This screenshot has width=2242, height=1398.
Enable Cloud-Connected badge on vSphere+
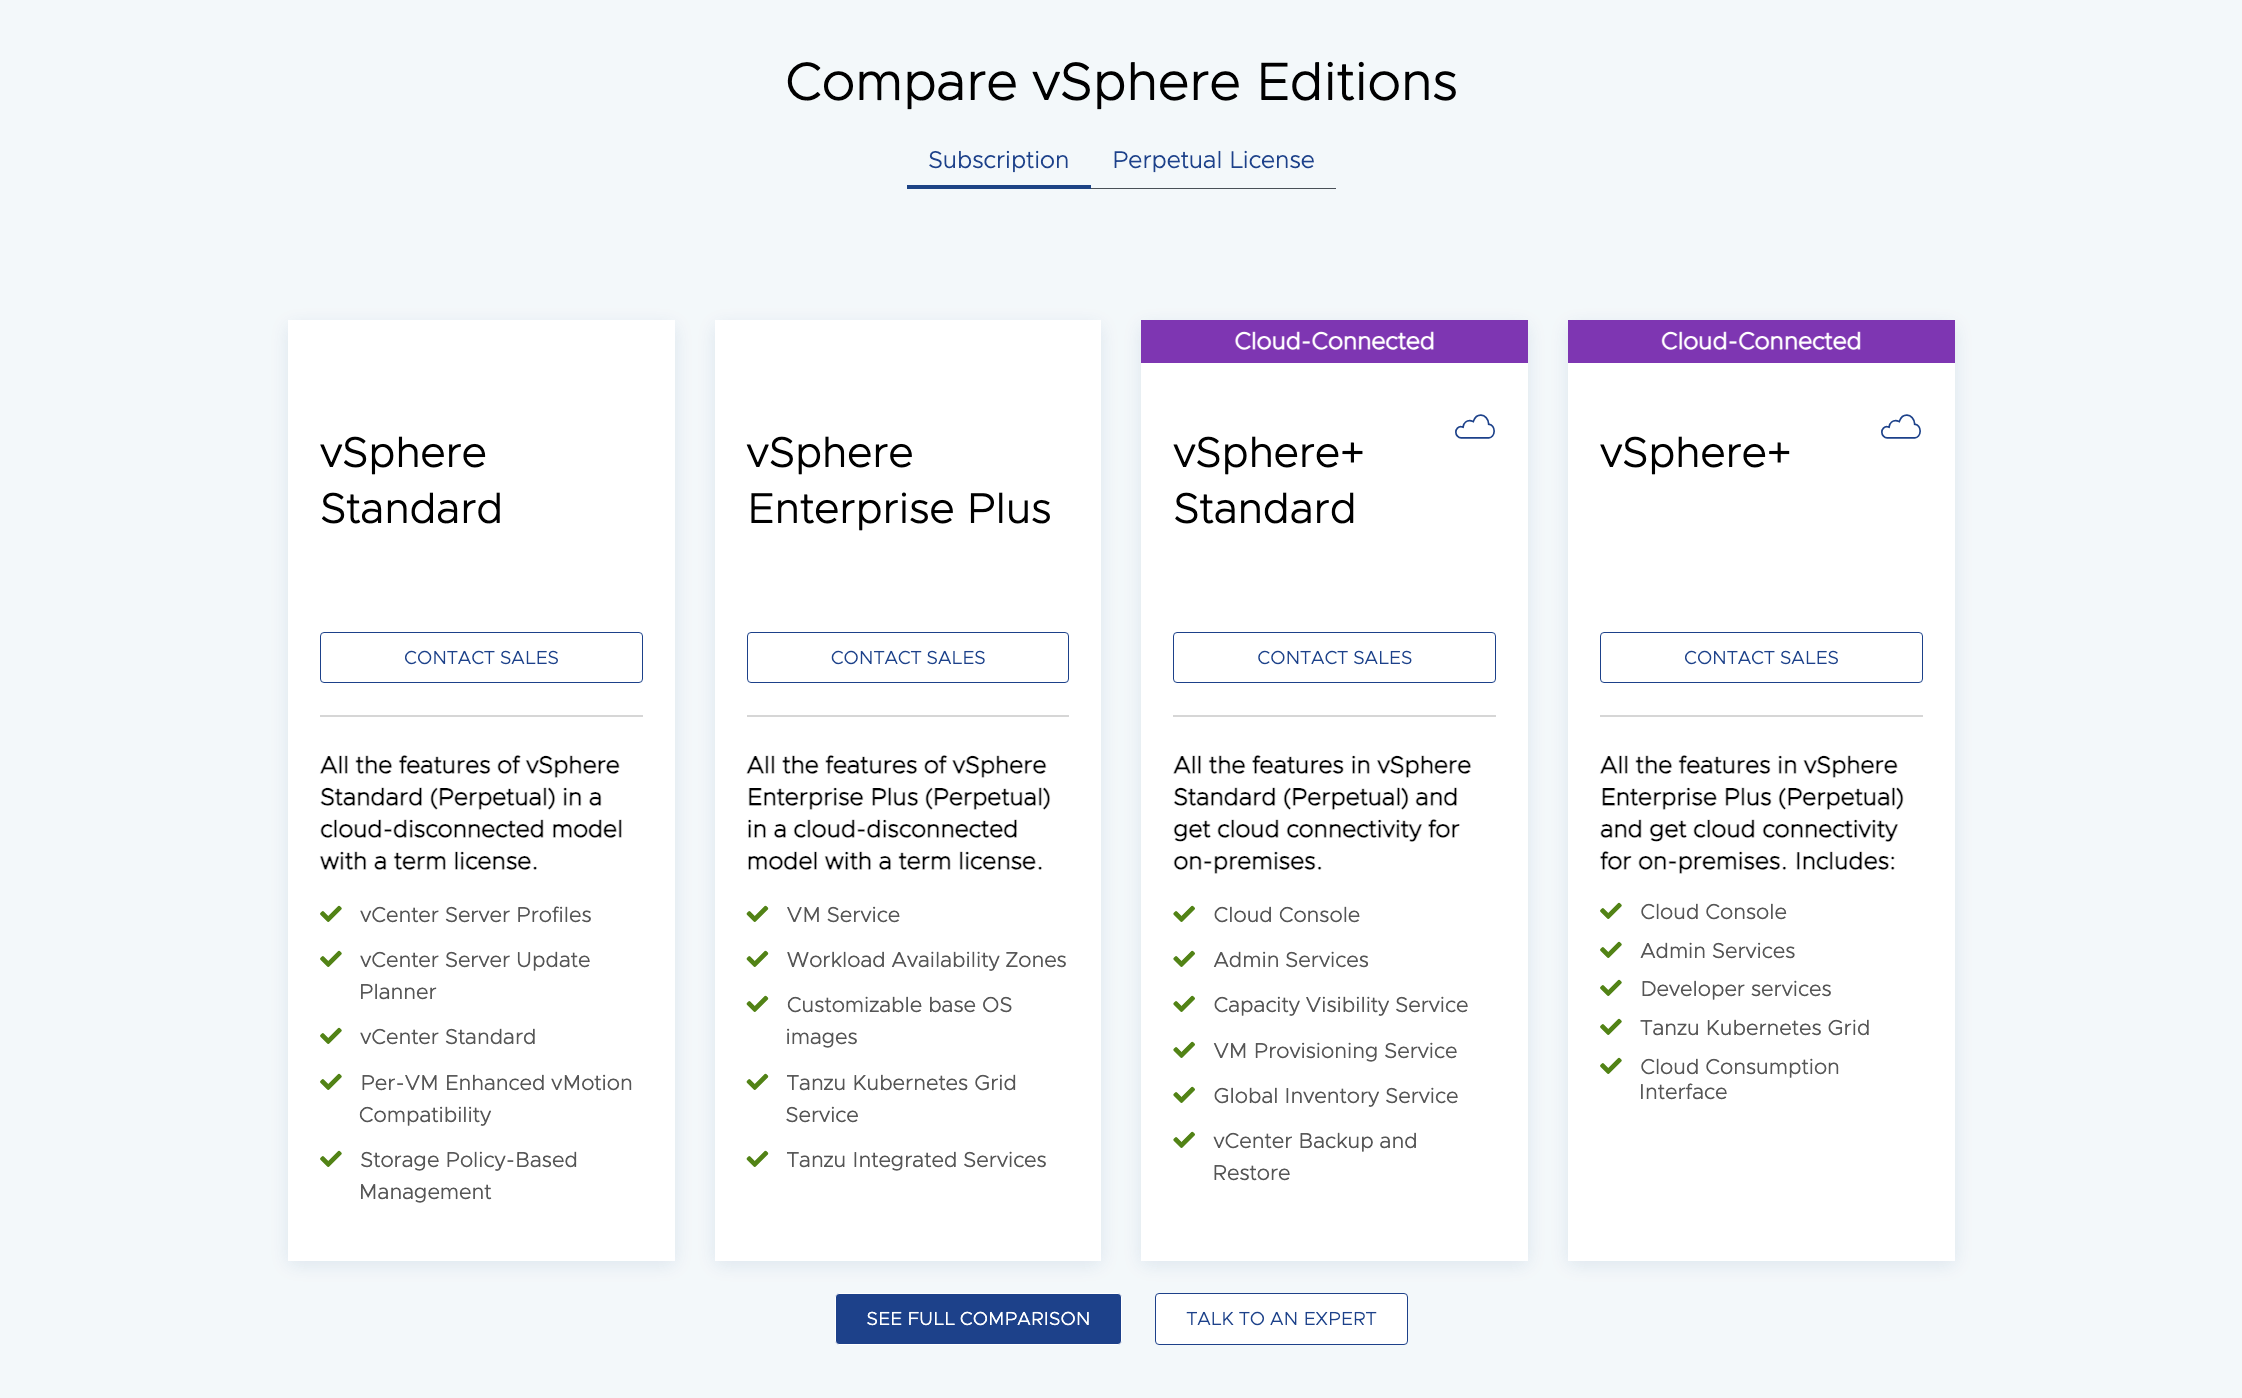[x=1757, y=340]
